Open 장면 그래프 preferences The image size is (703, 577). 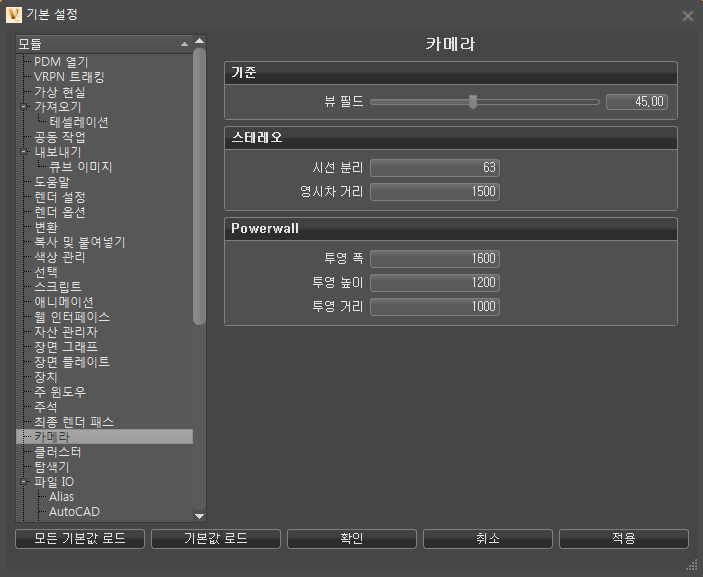pyautogui.click(x=66, y=347)
